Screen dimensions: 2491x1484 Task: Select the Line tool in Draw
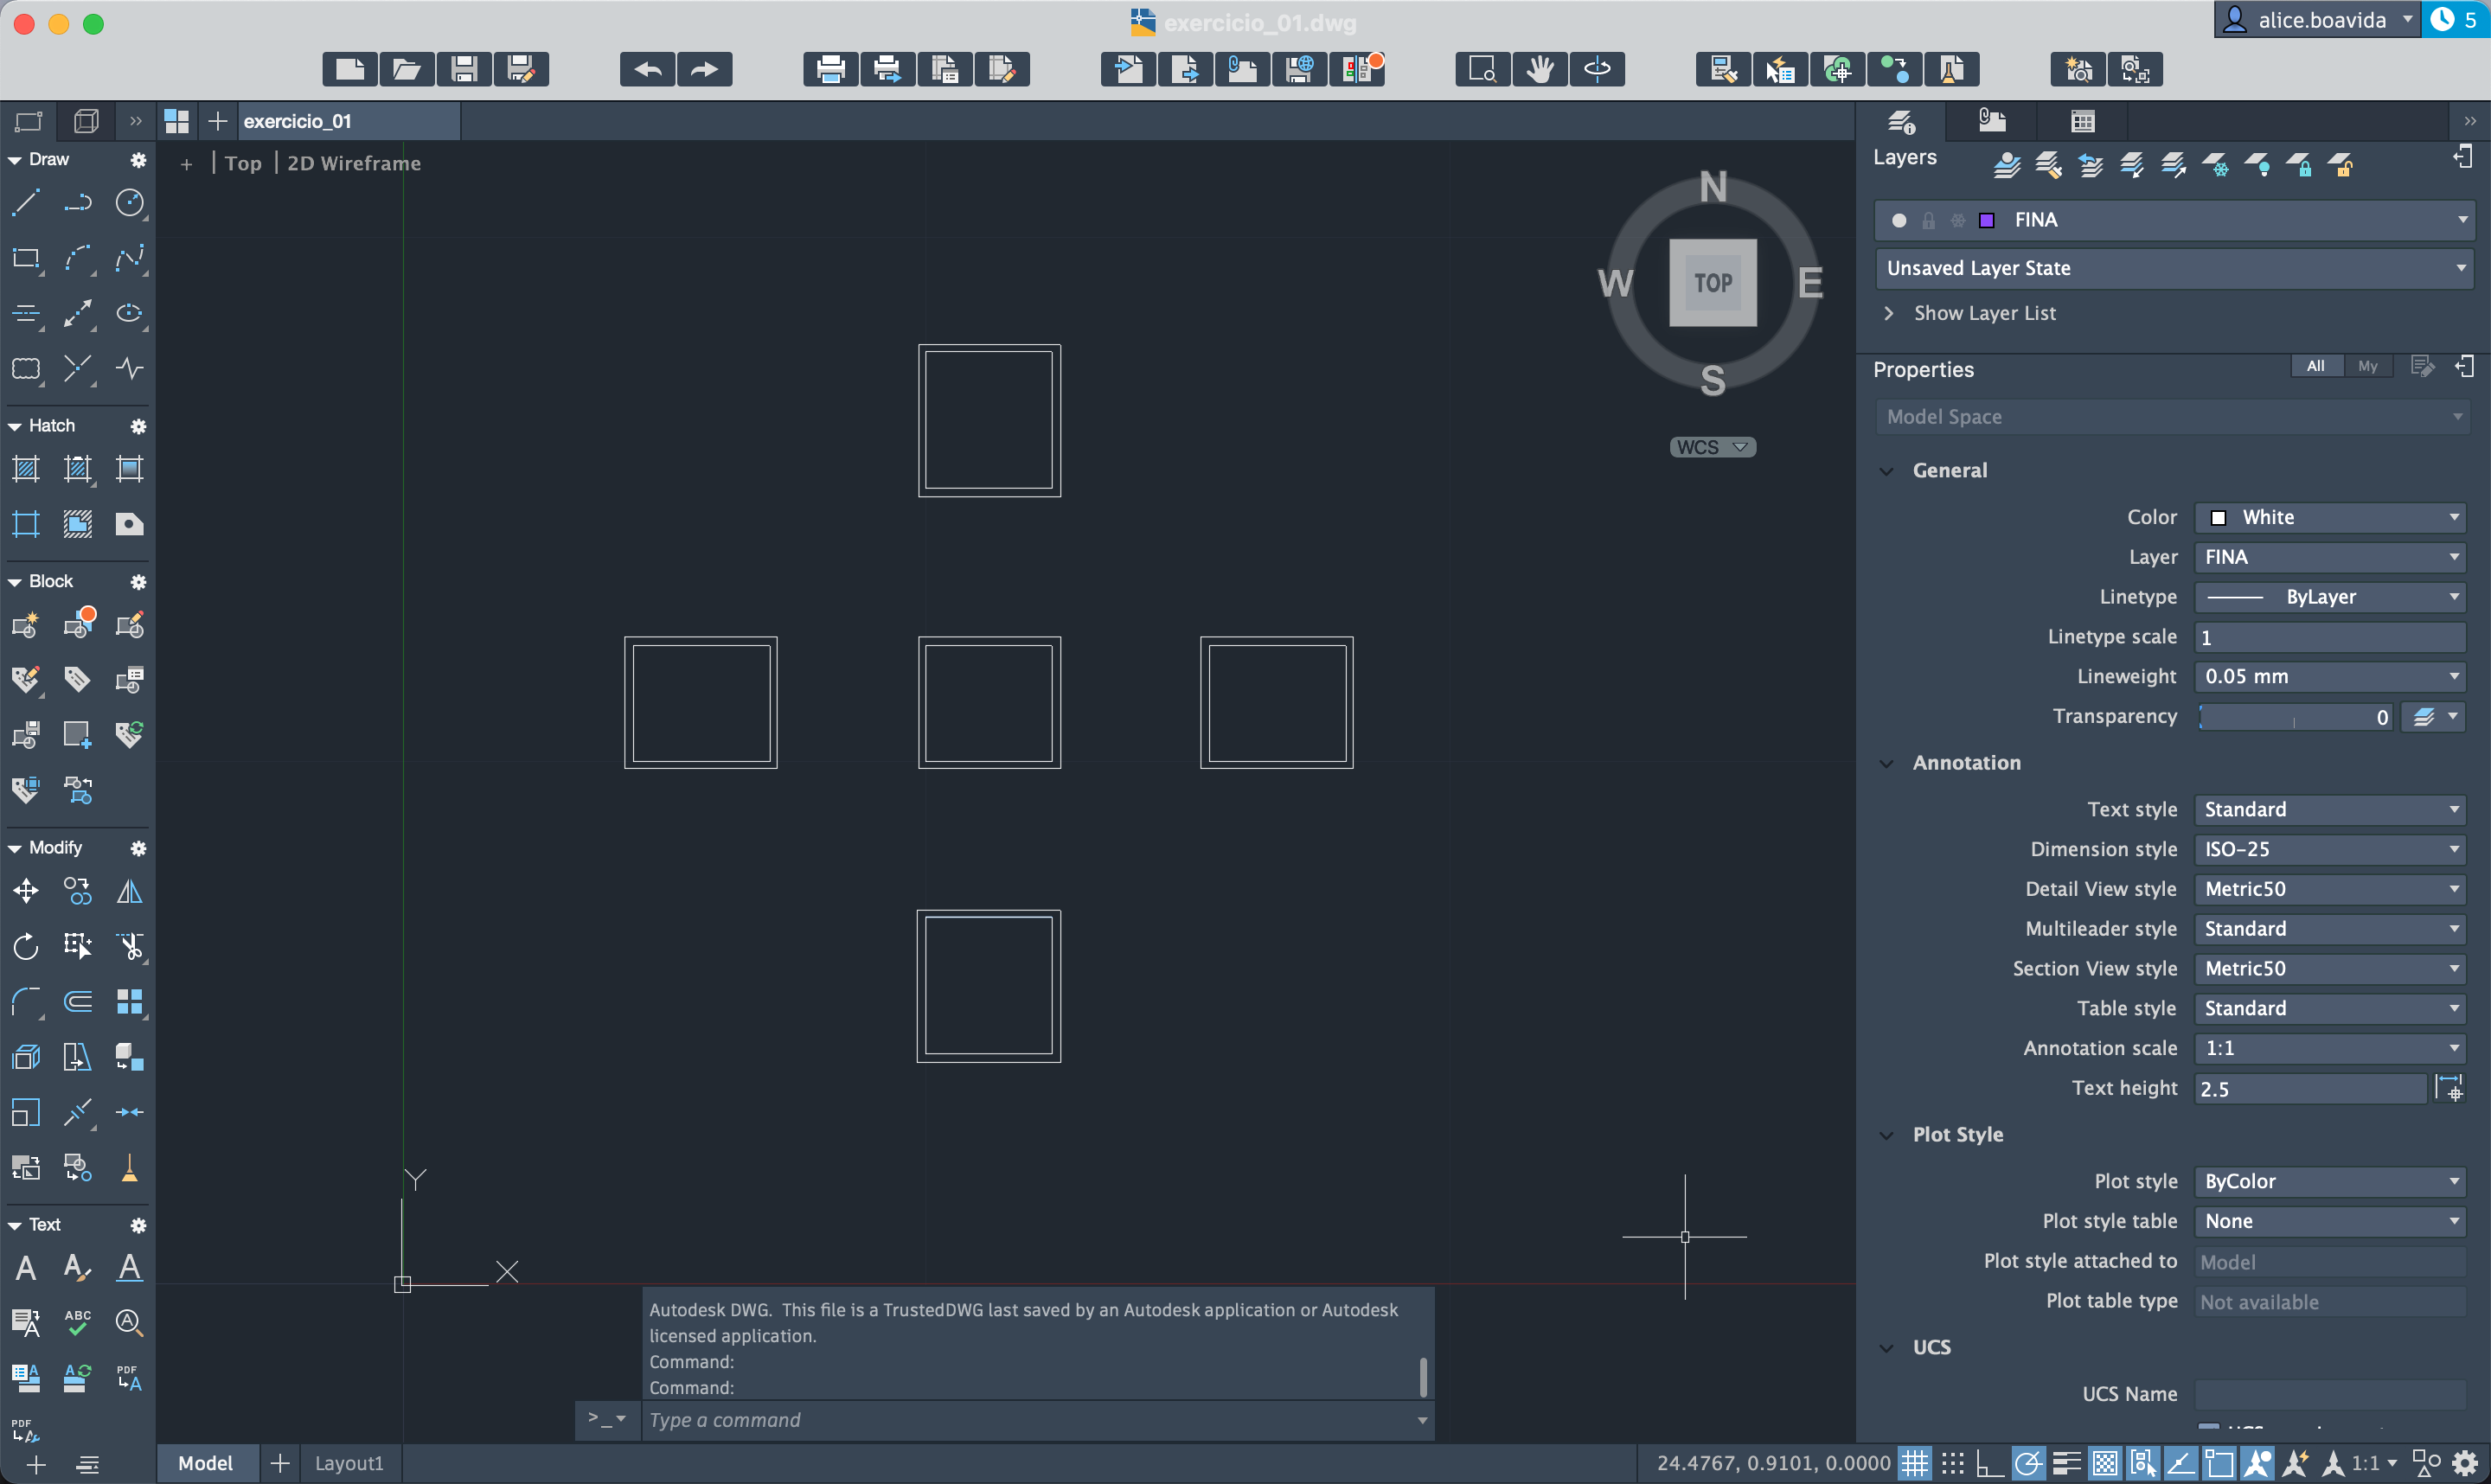[x=26, y=203]
